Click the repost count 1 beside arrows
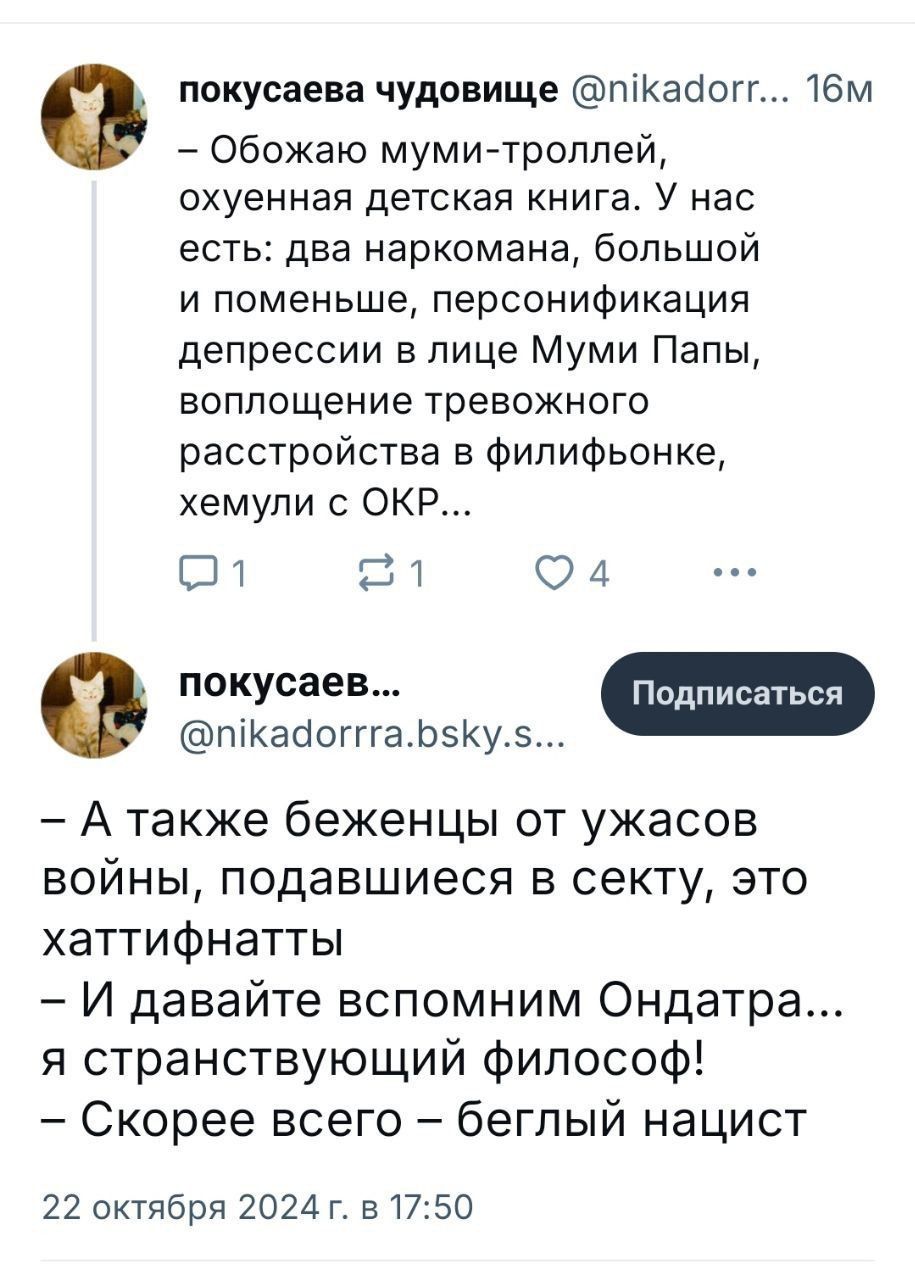 coord(420,575)
